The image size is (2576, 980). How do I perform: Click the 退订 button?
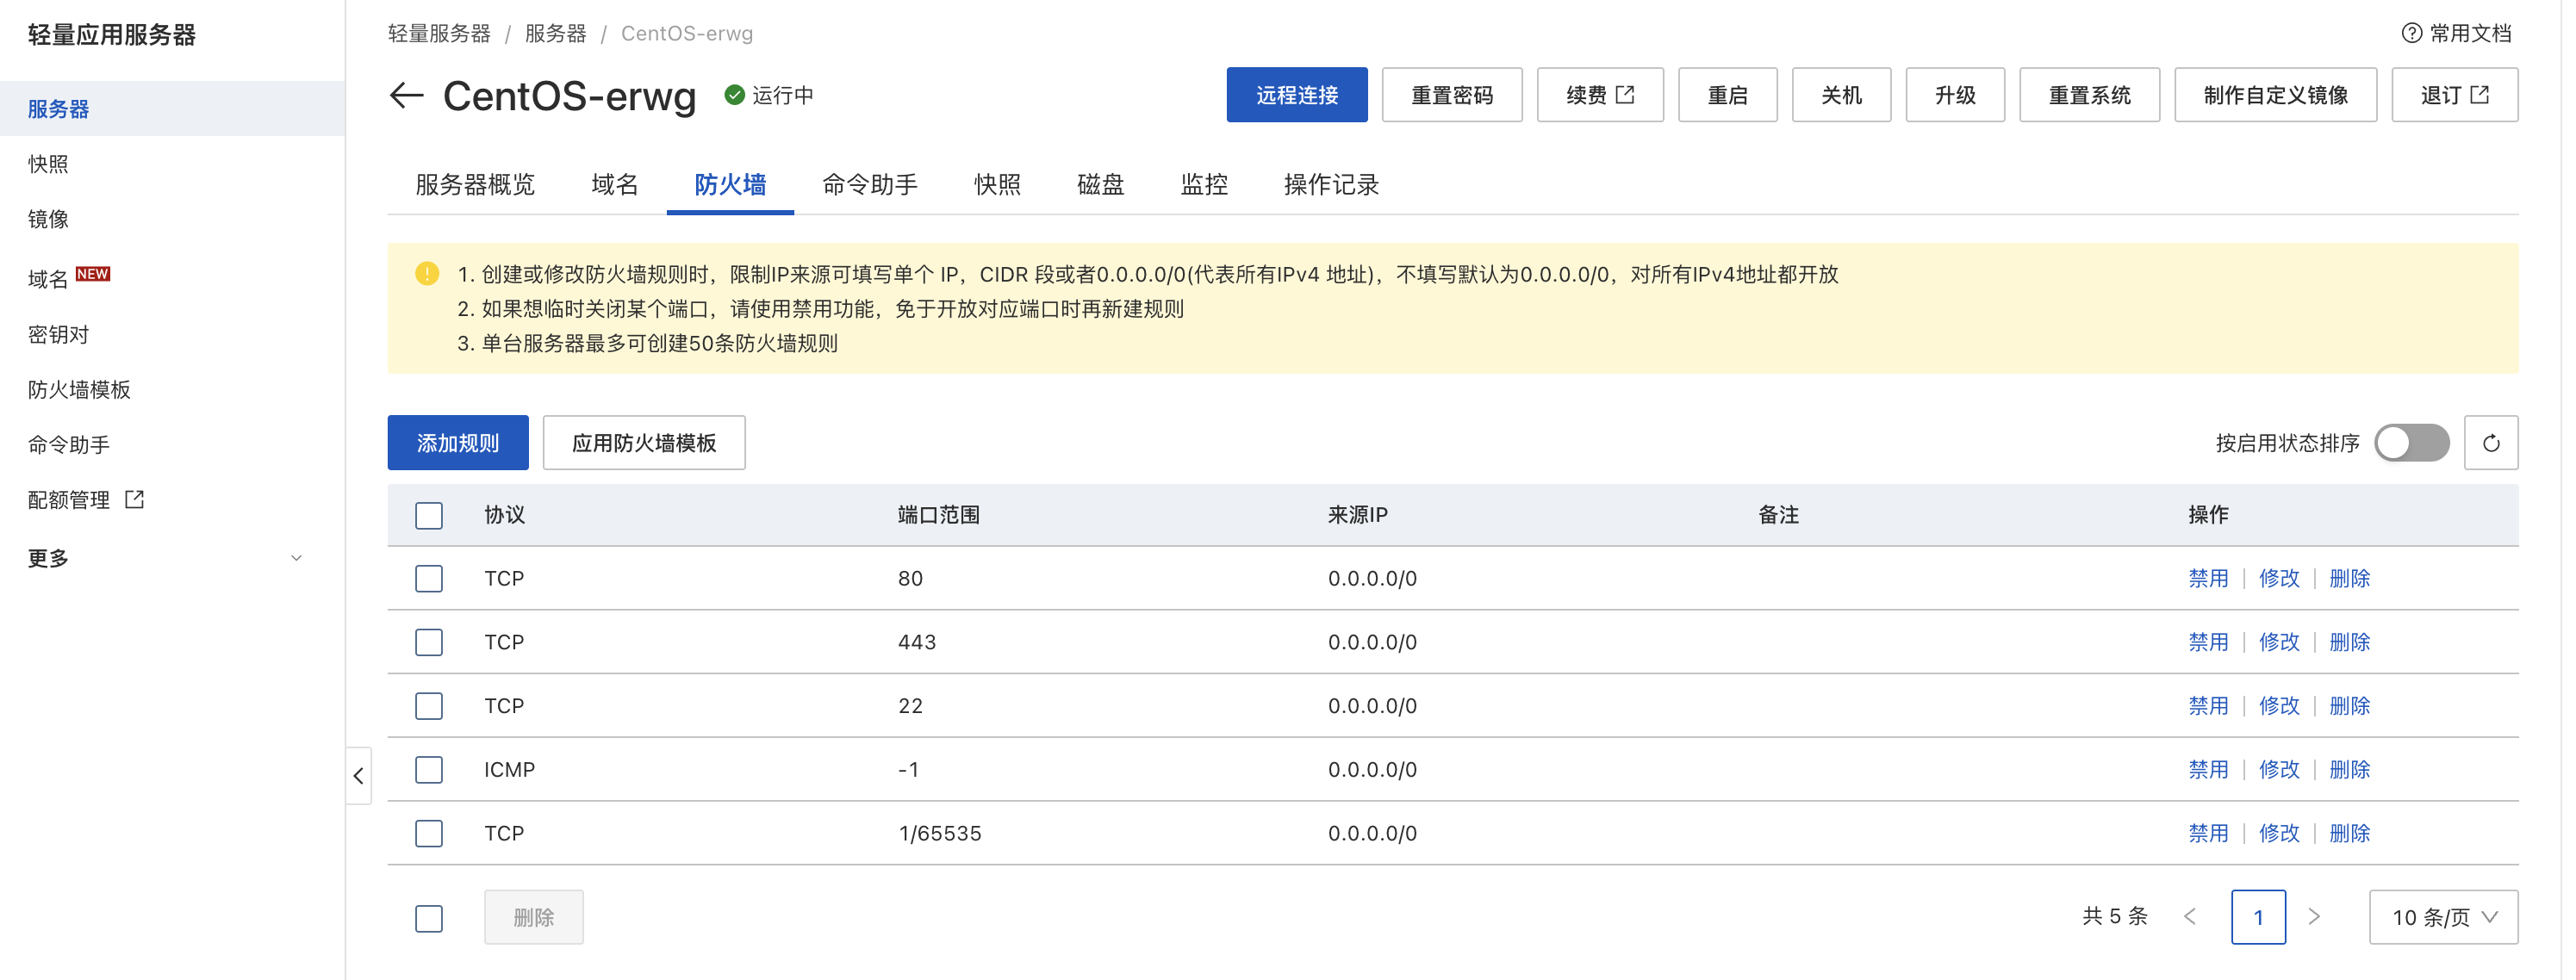click(x=2455, y=95)
